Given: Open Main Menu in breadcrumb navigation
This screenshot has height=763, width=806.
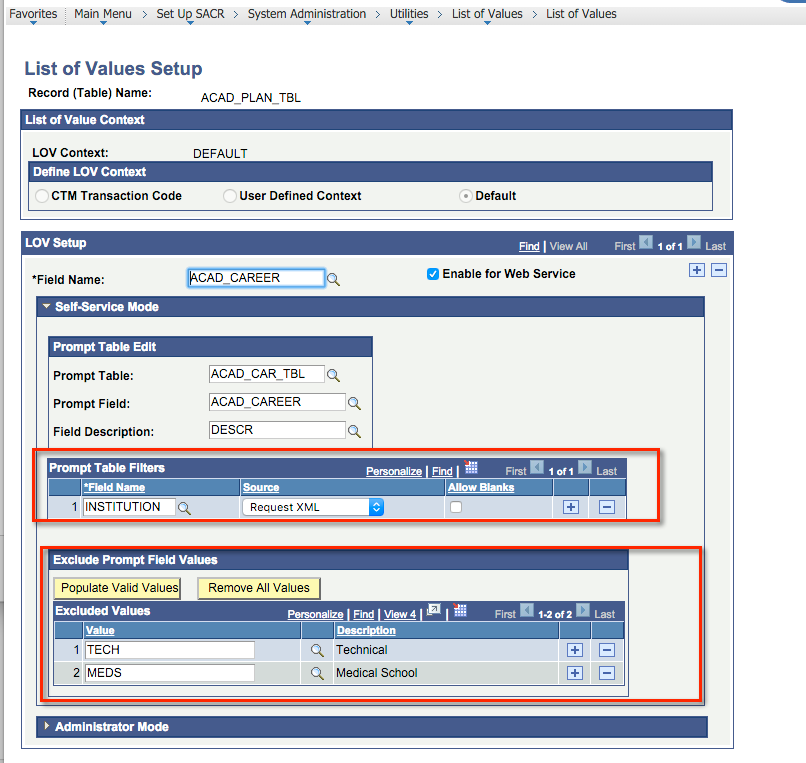Looking at the screenshot, I should coord(101,14).
